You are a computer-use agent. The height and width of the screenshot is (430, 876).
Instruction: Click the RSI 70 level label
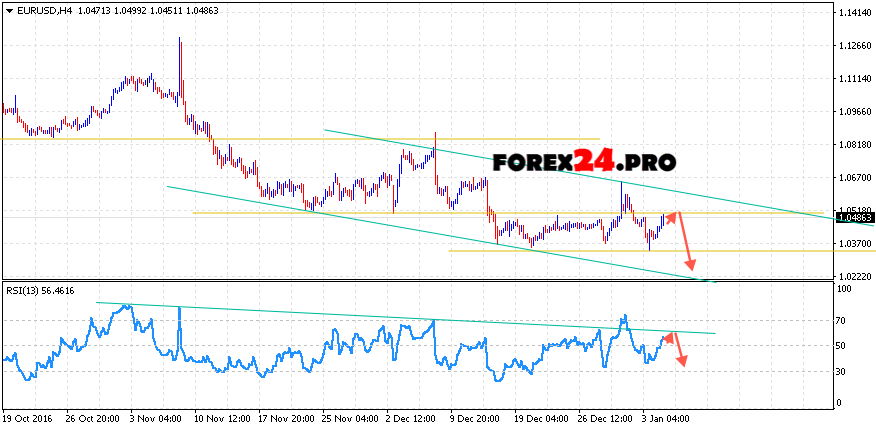[x=842, y=321]
